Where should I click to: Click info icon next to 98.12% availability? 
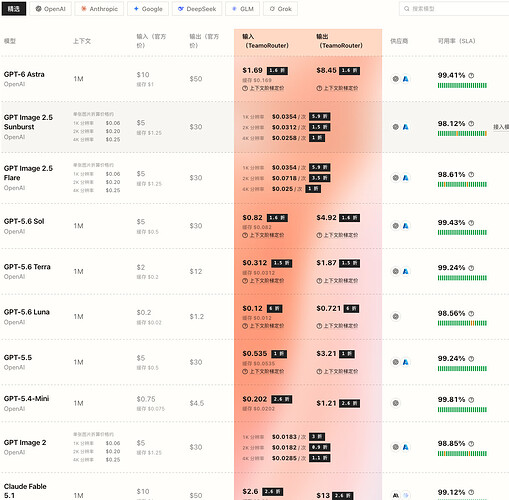[471, 124]
